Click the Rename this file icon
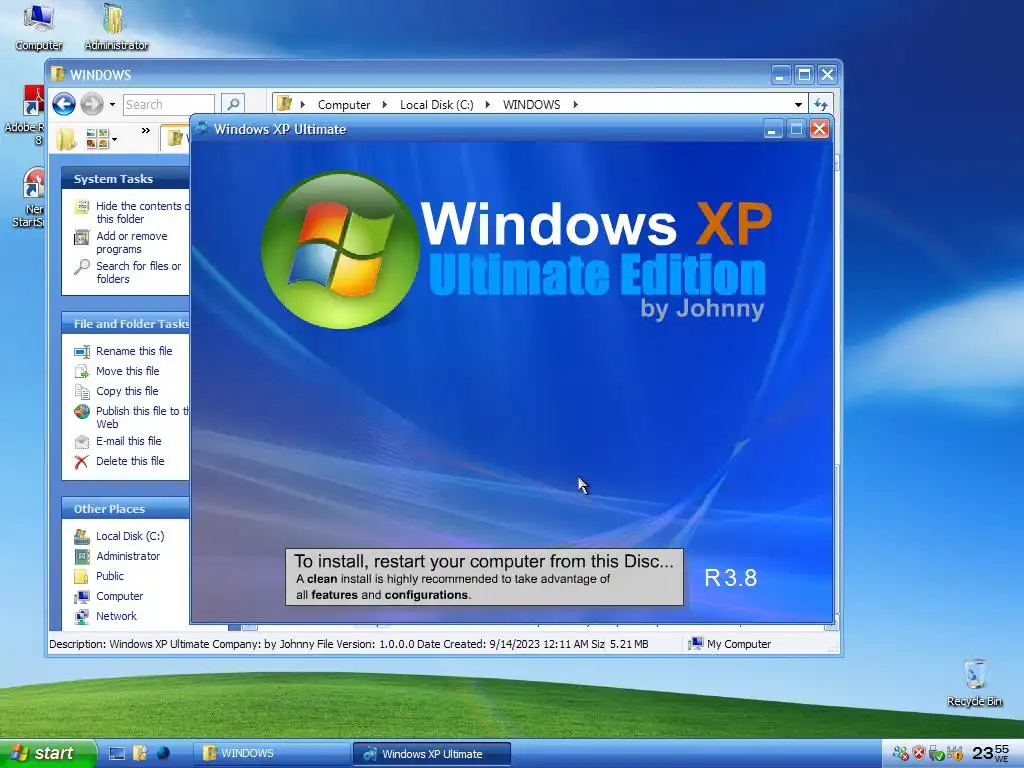The height and width of the screenshot is (768, 1024). (x=82, y=352)
